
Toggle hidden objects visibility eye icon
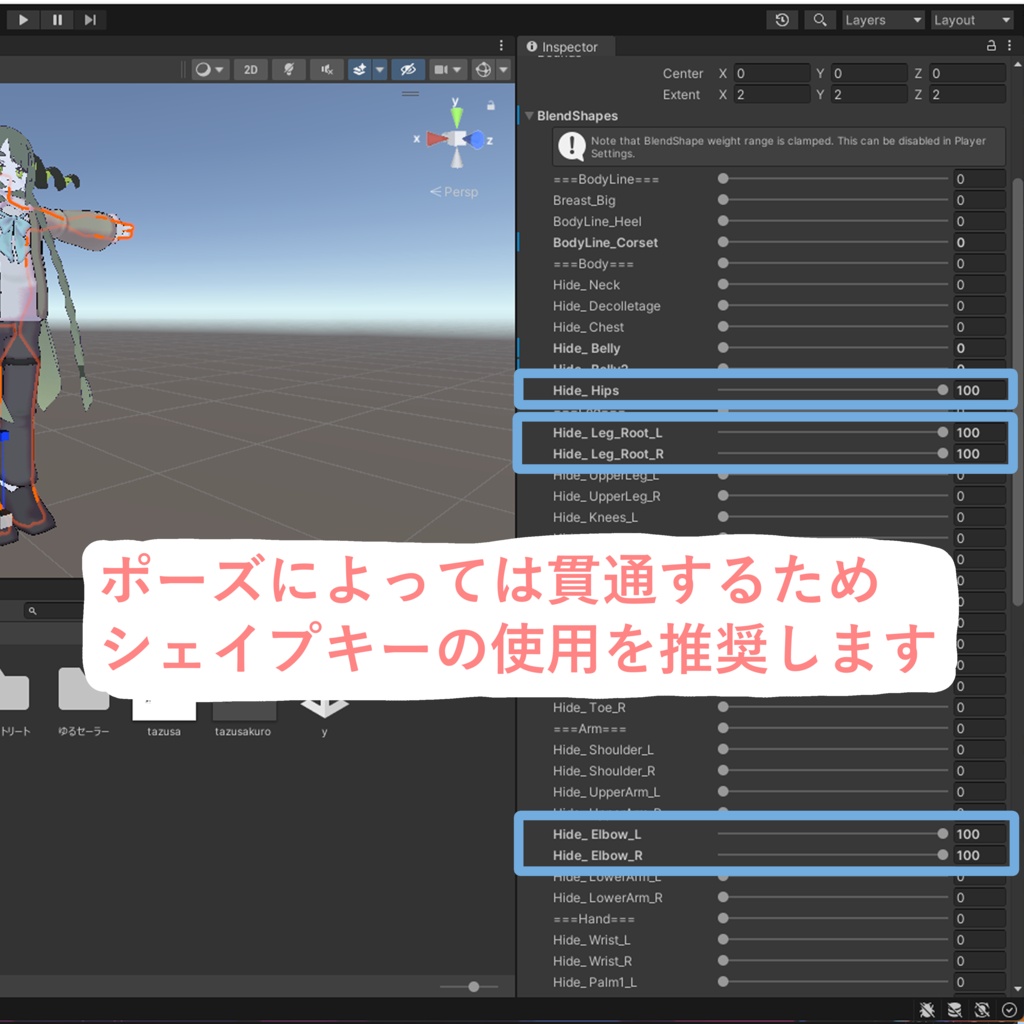click(408, 69)
